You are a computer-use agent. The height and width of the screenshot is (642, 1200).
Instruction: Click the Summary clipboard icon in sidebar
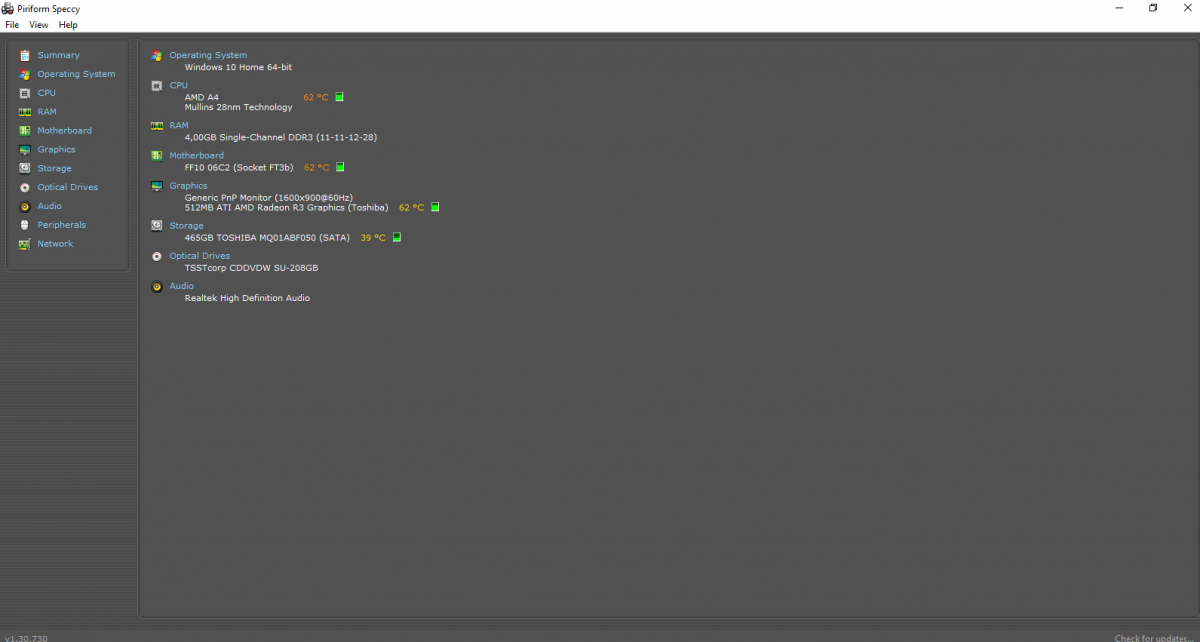pos(24,55)
